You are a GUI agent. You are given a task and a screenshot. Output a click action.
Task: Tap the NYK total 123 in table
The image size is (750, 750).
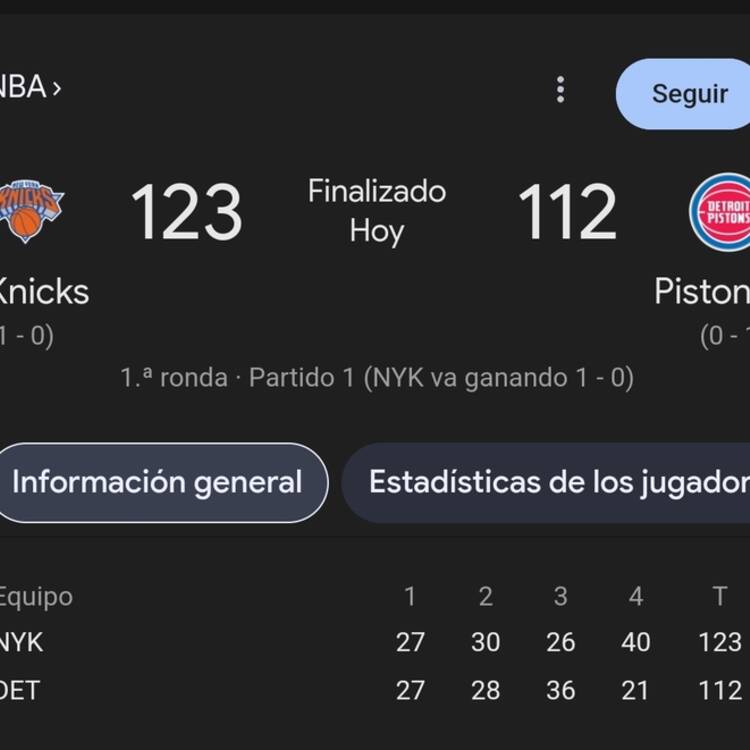pos(720,642)
